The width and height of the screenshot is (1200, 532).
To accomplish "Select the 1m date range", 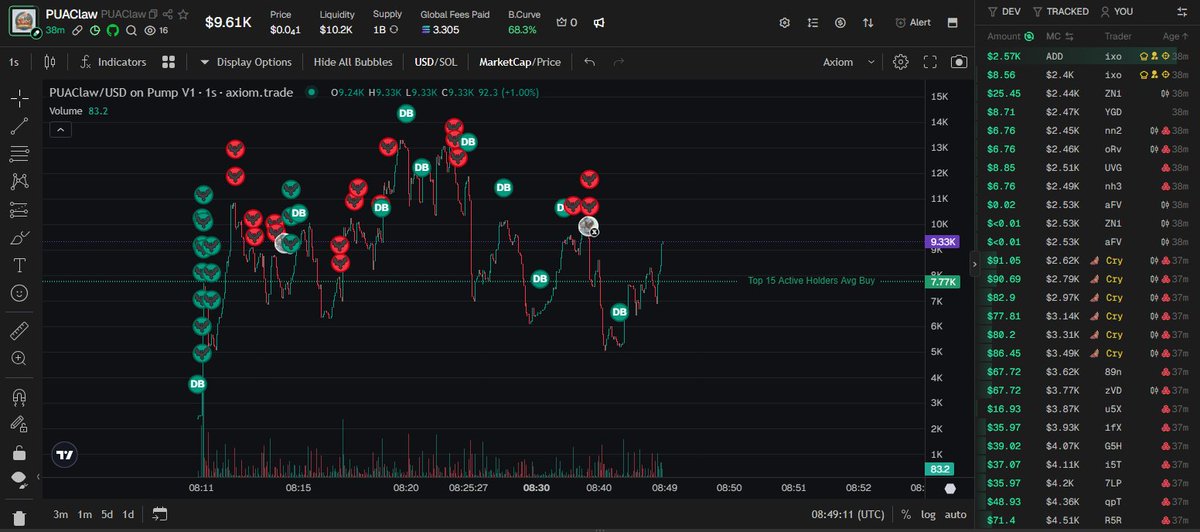I will click(x=85, y=514).
